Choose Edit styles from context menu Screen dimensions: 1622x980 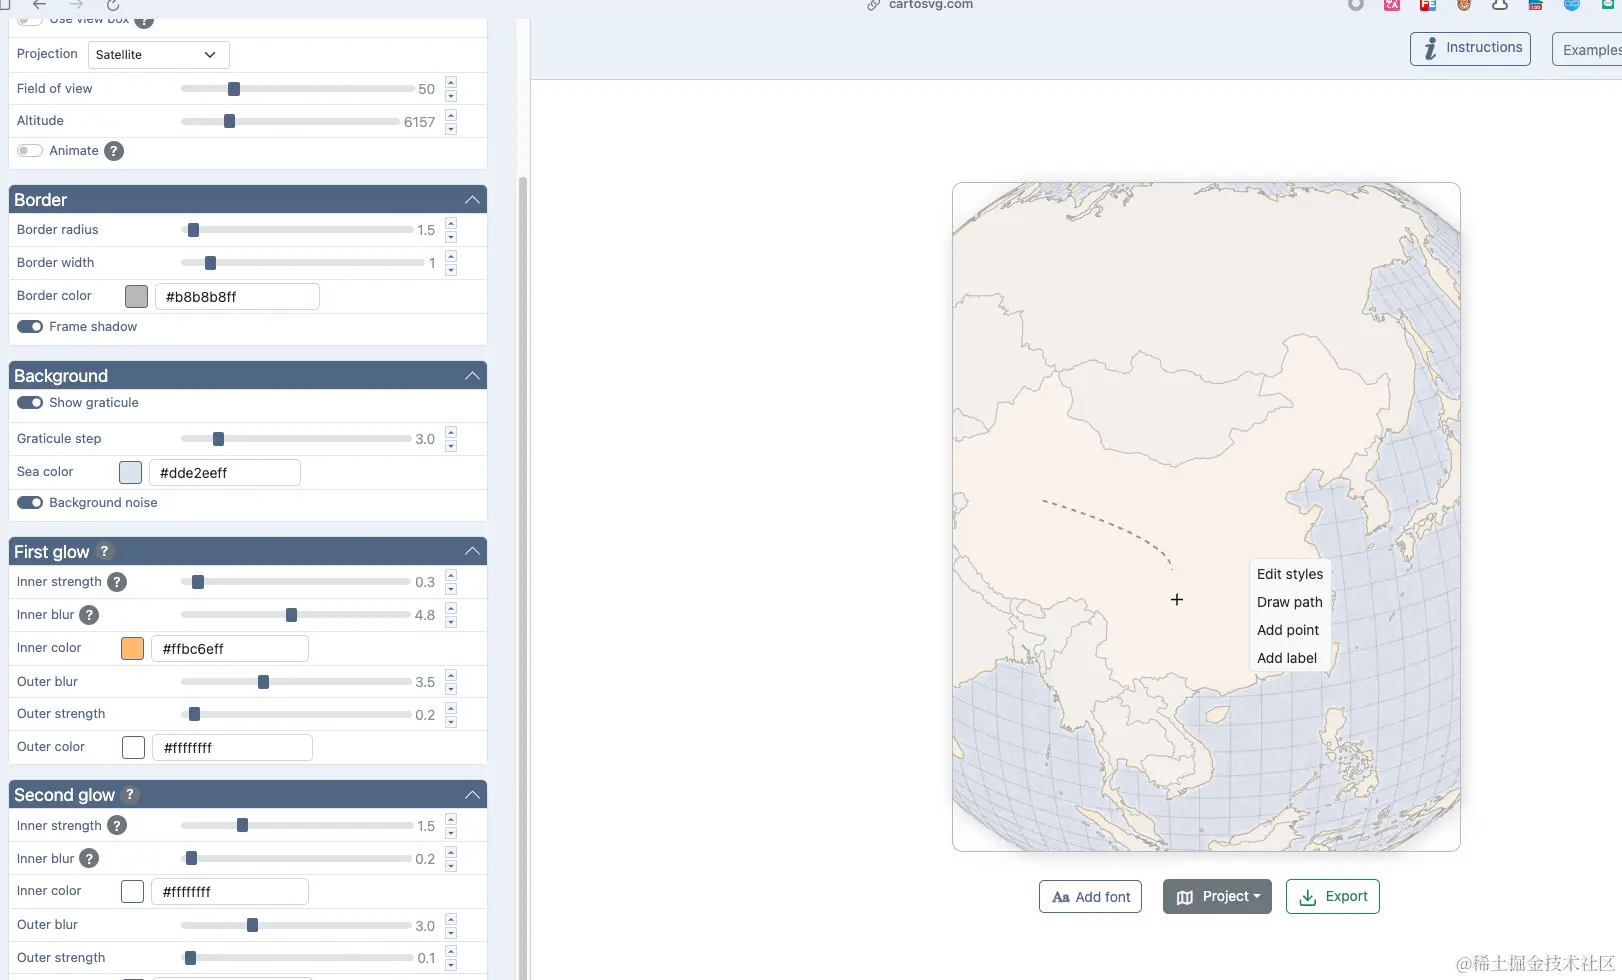[x=1289, y=574]
